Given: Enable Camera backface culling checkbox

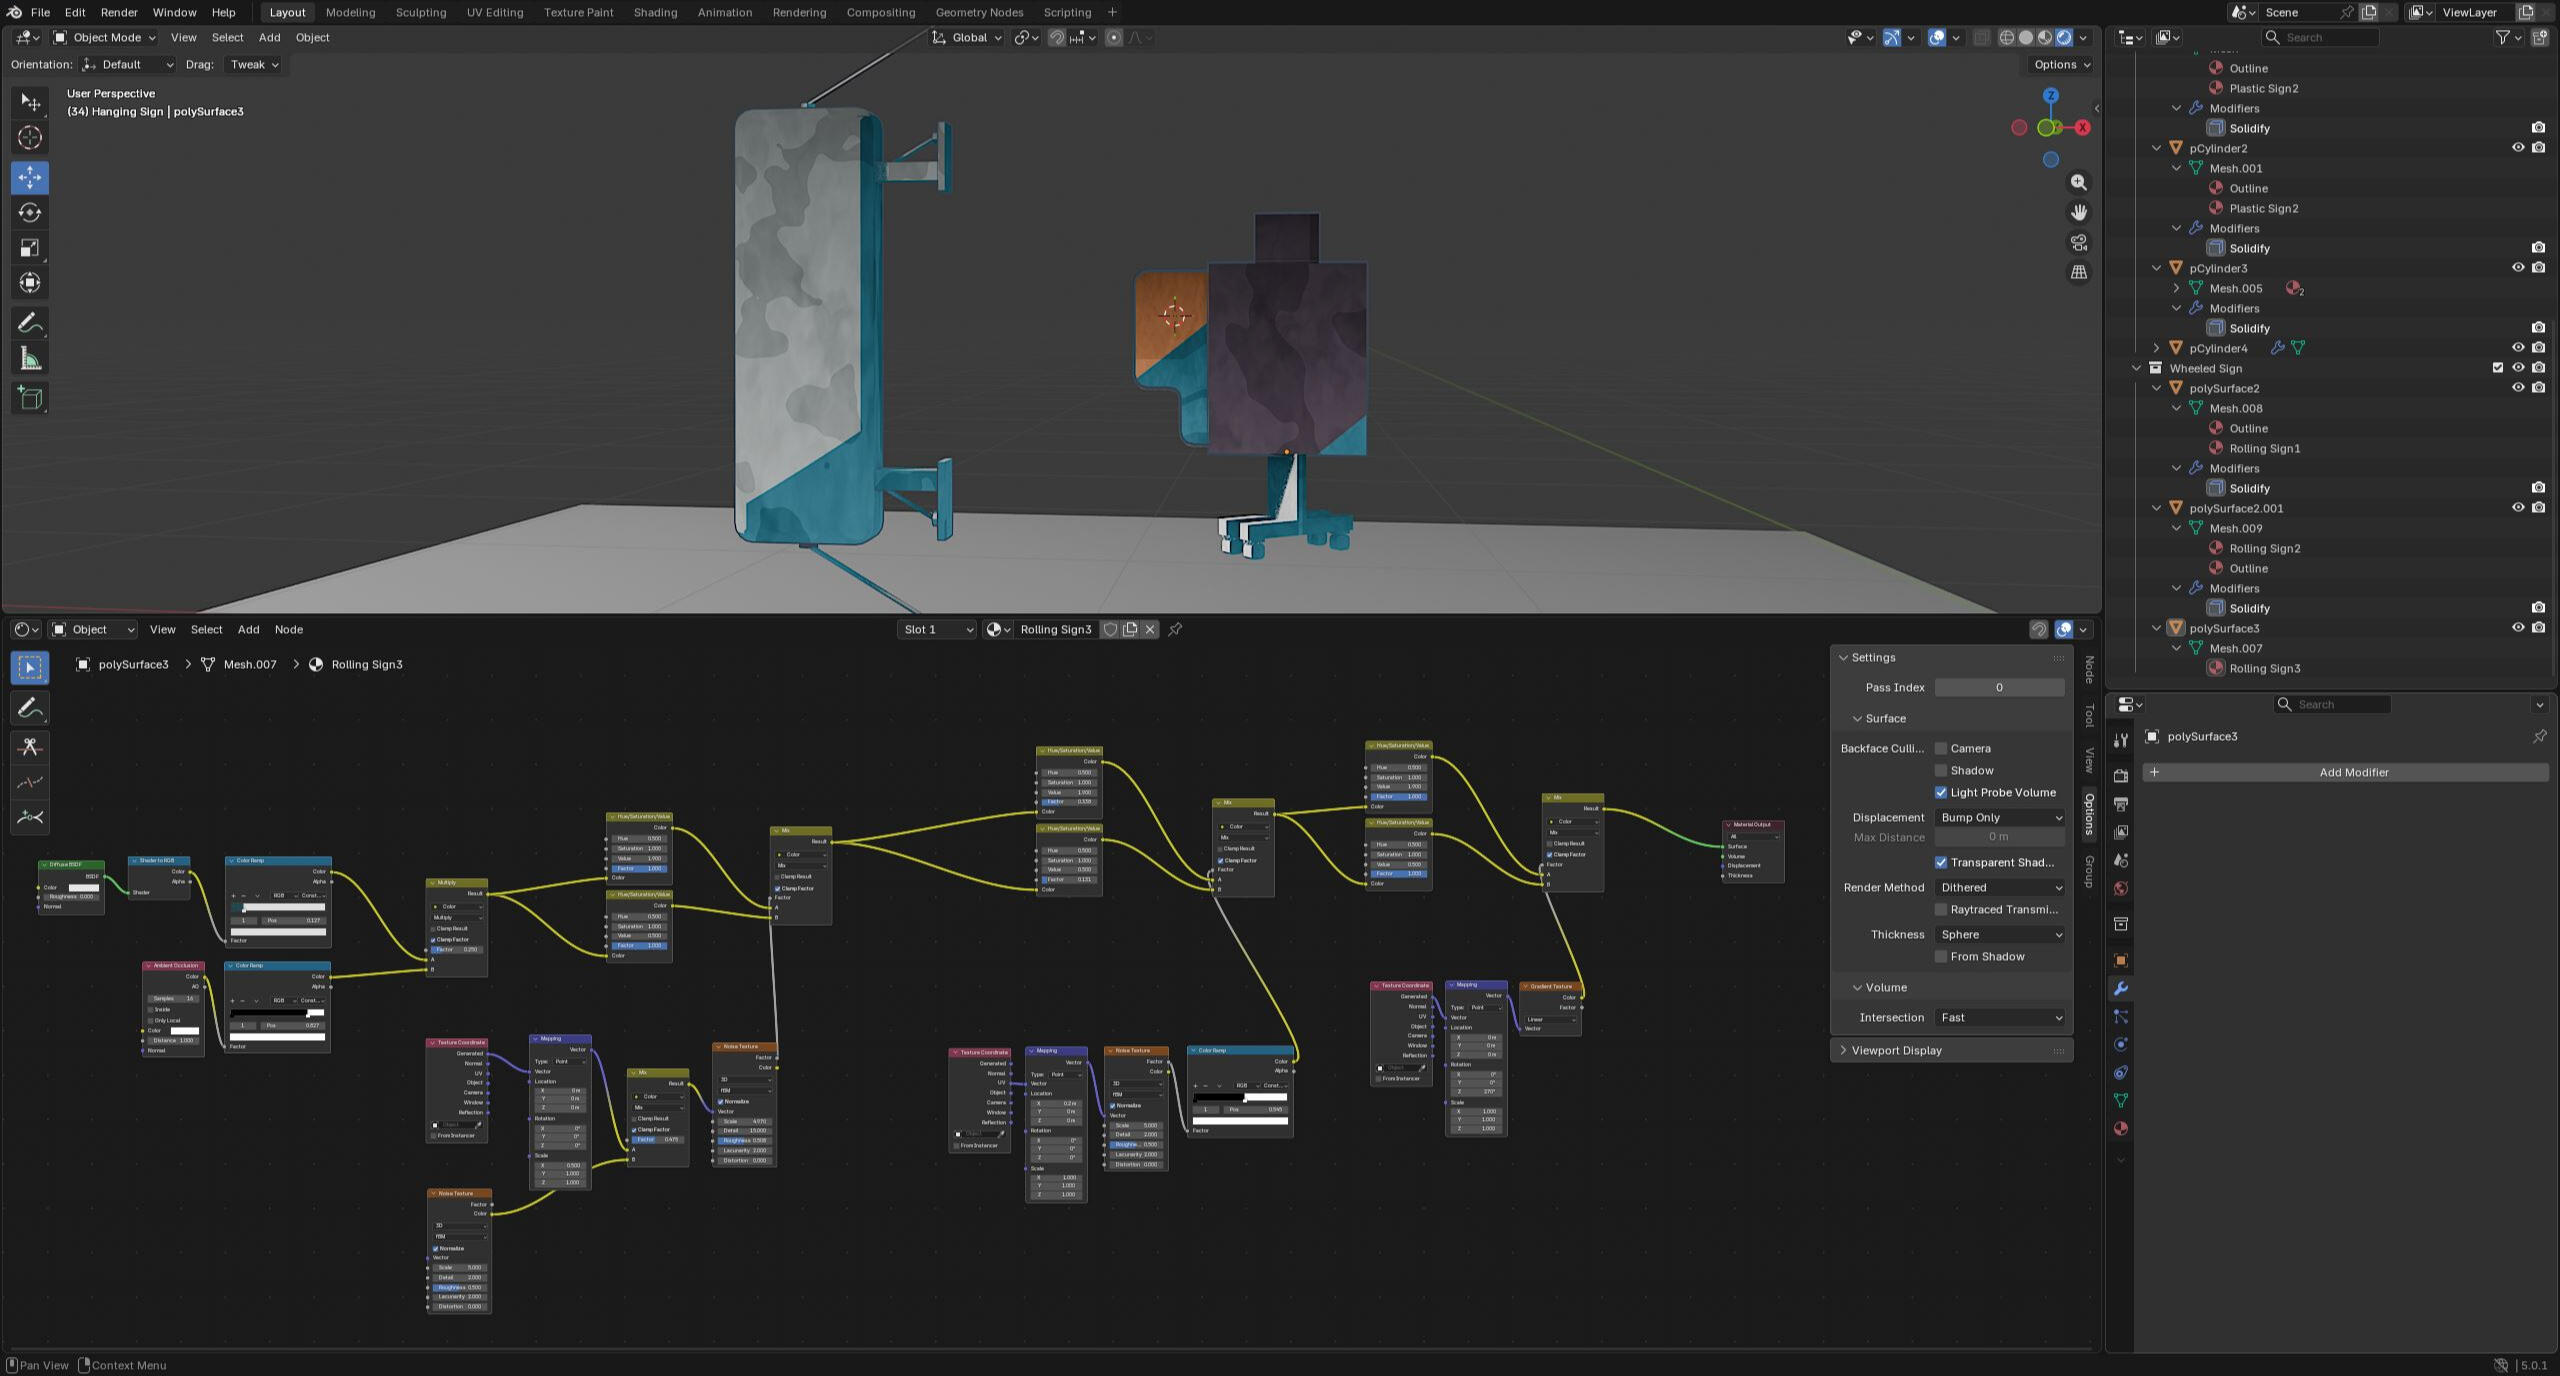Looking at the screenshot, I should coord(1941,748).
